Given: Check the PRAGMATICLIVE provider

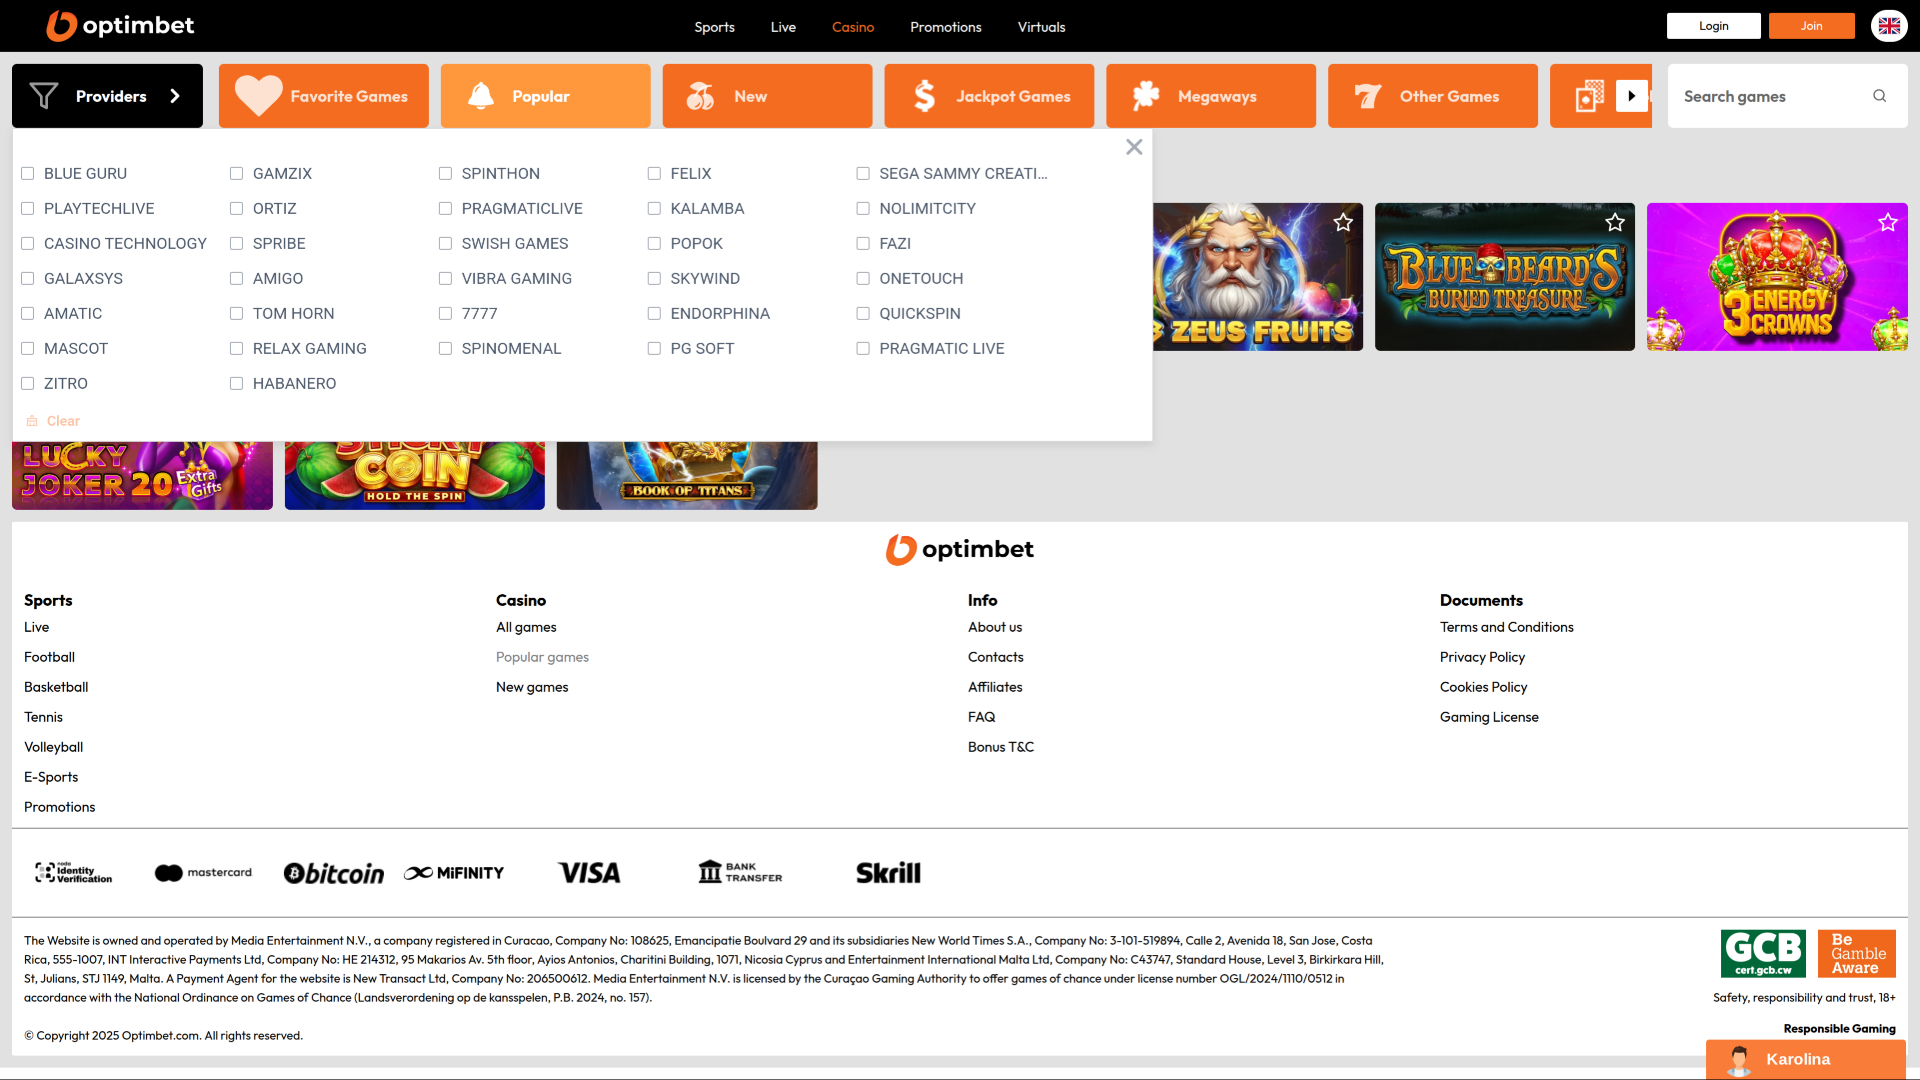Looking at the screenshot, I should click(446, 208).
